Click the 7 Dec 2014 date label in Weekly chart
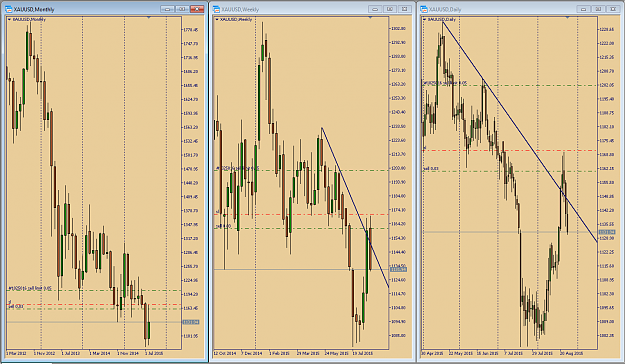Viewport: 625px width, 364px height. 252,353
